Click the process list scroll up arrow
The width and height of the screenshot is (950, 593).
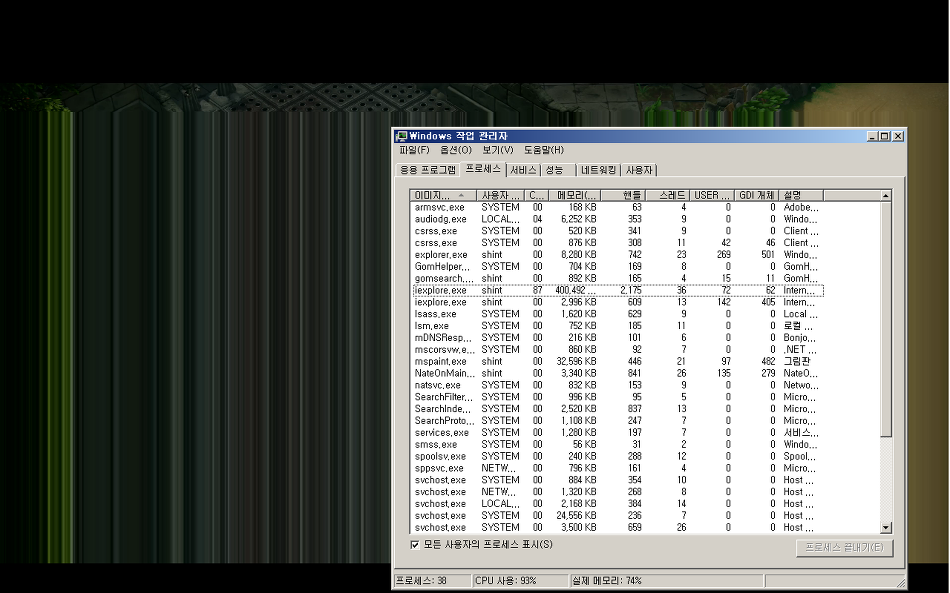point(886,196)
